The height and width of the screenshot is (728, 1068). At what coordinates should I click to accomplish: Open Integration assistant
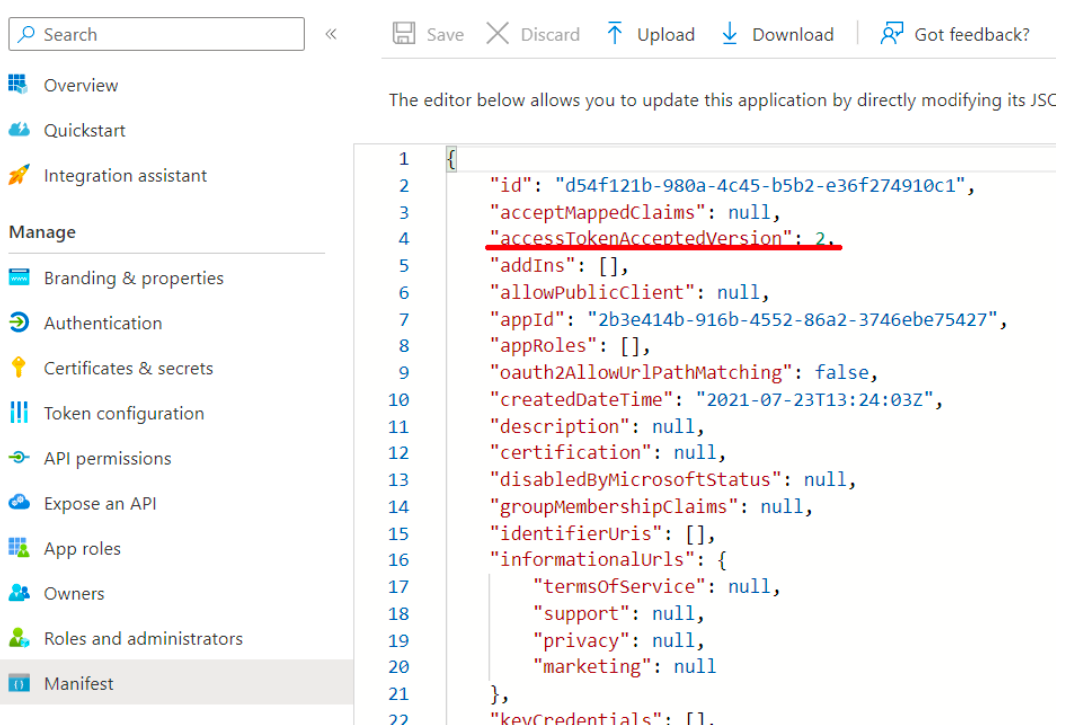tap(125, 175)
